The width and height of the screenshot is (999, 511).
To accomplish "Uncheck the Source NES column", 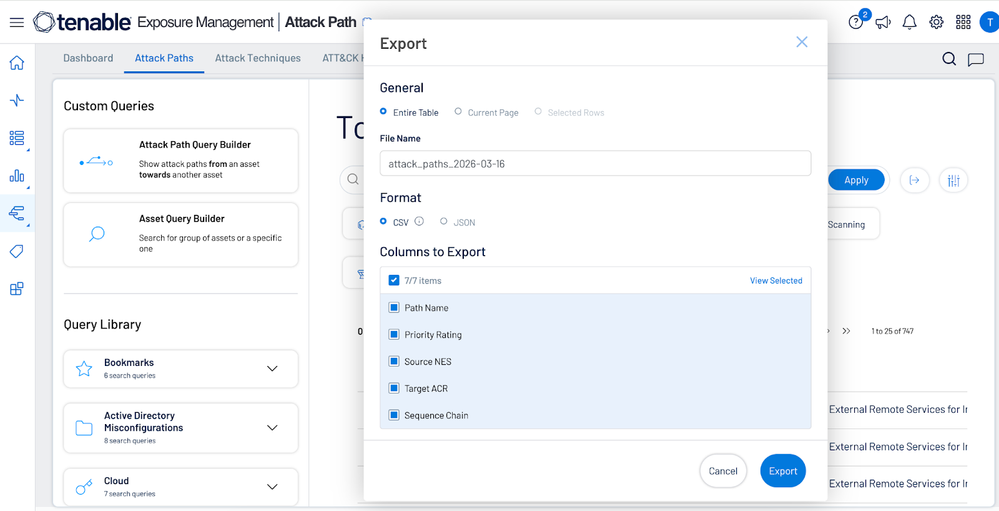I will pos(394,361).
